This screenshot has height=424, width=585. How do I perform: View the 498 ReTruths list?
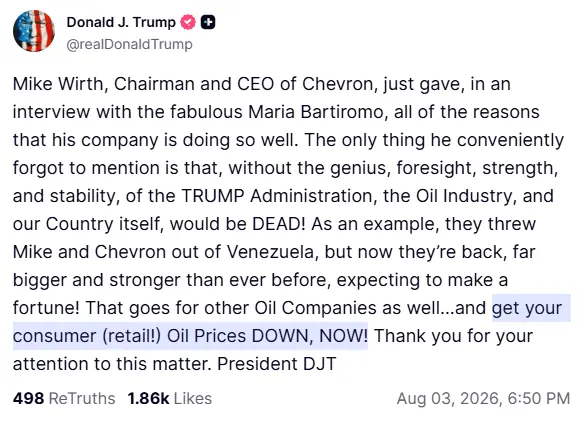point(64,398)
